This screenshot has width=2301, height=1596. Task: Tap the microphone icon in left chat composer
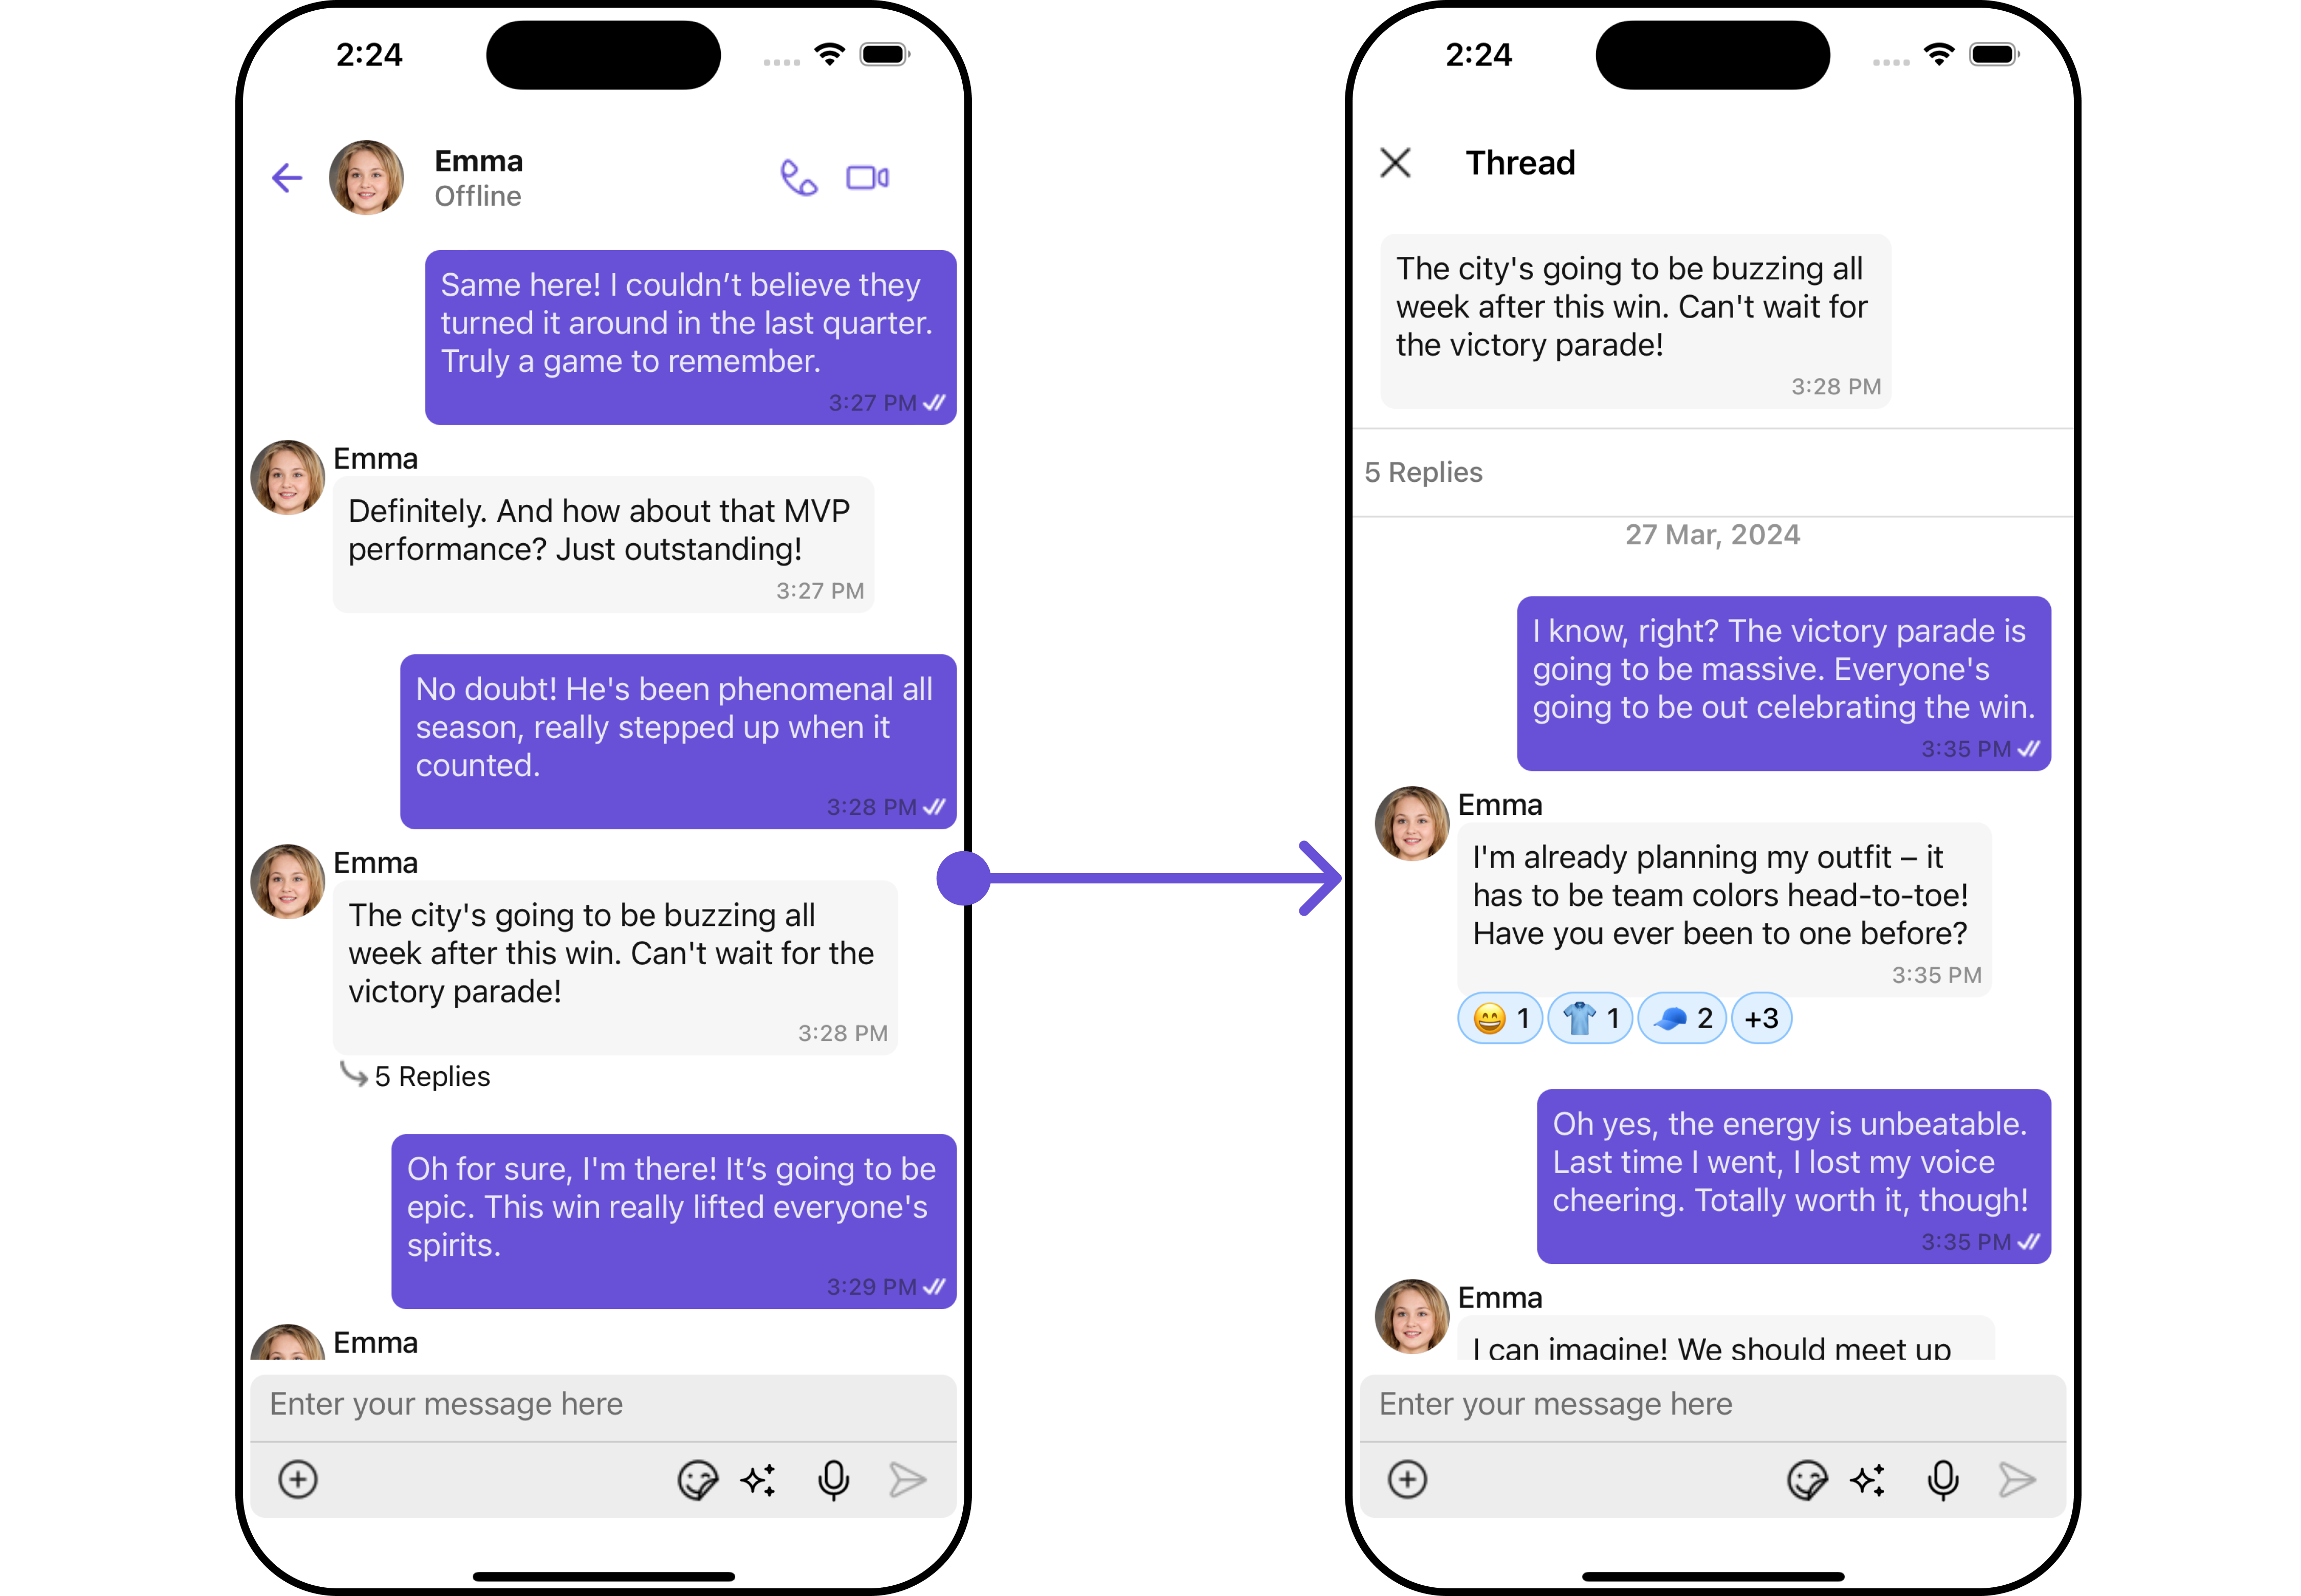pos(833,1480)
